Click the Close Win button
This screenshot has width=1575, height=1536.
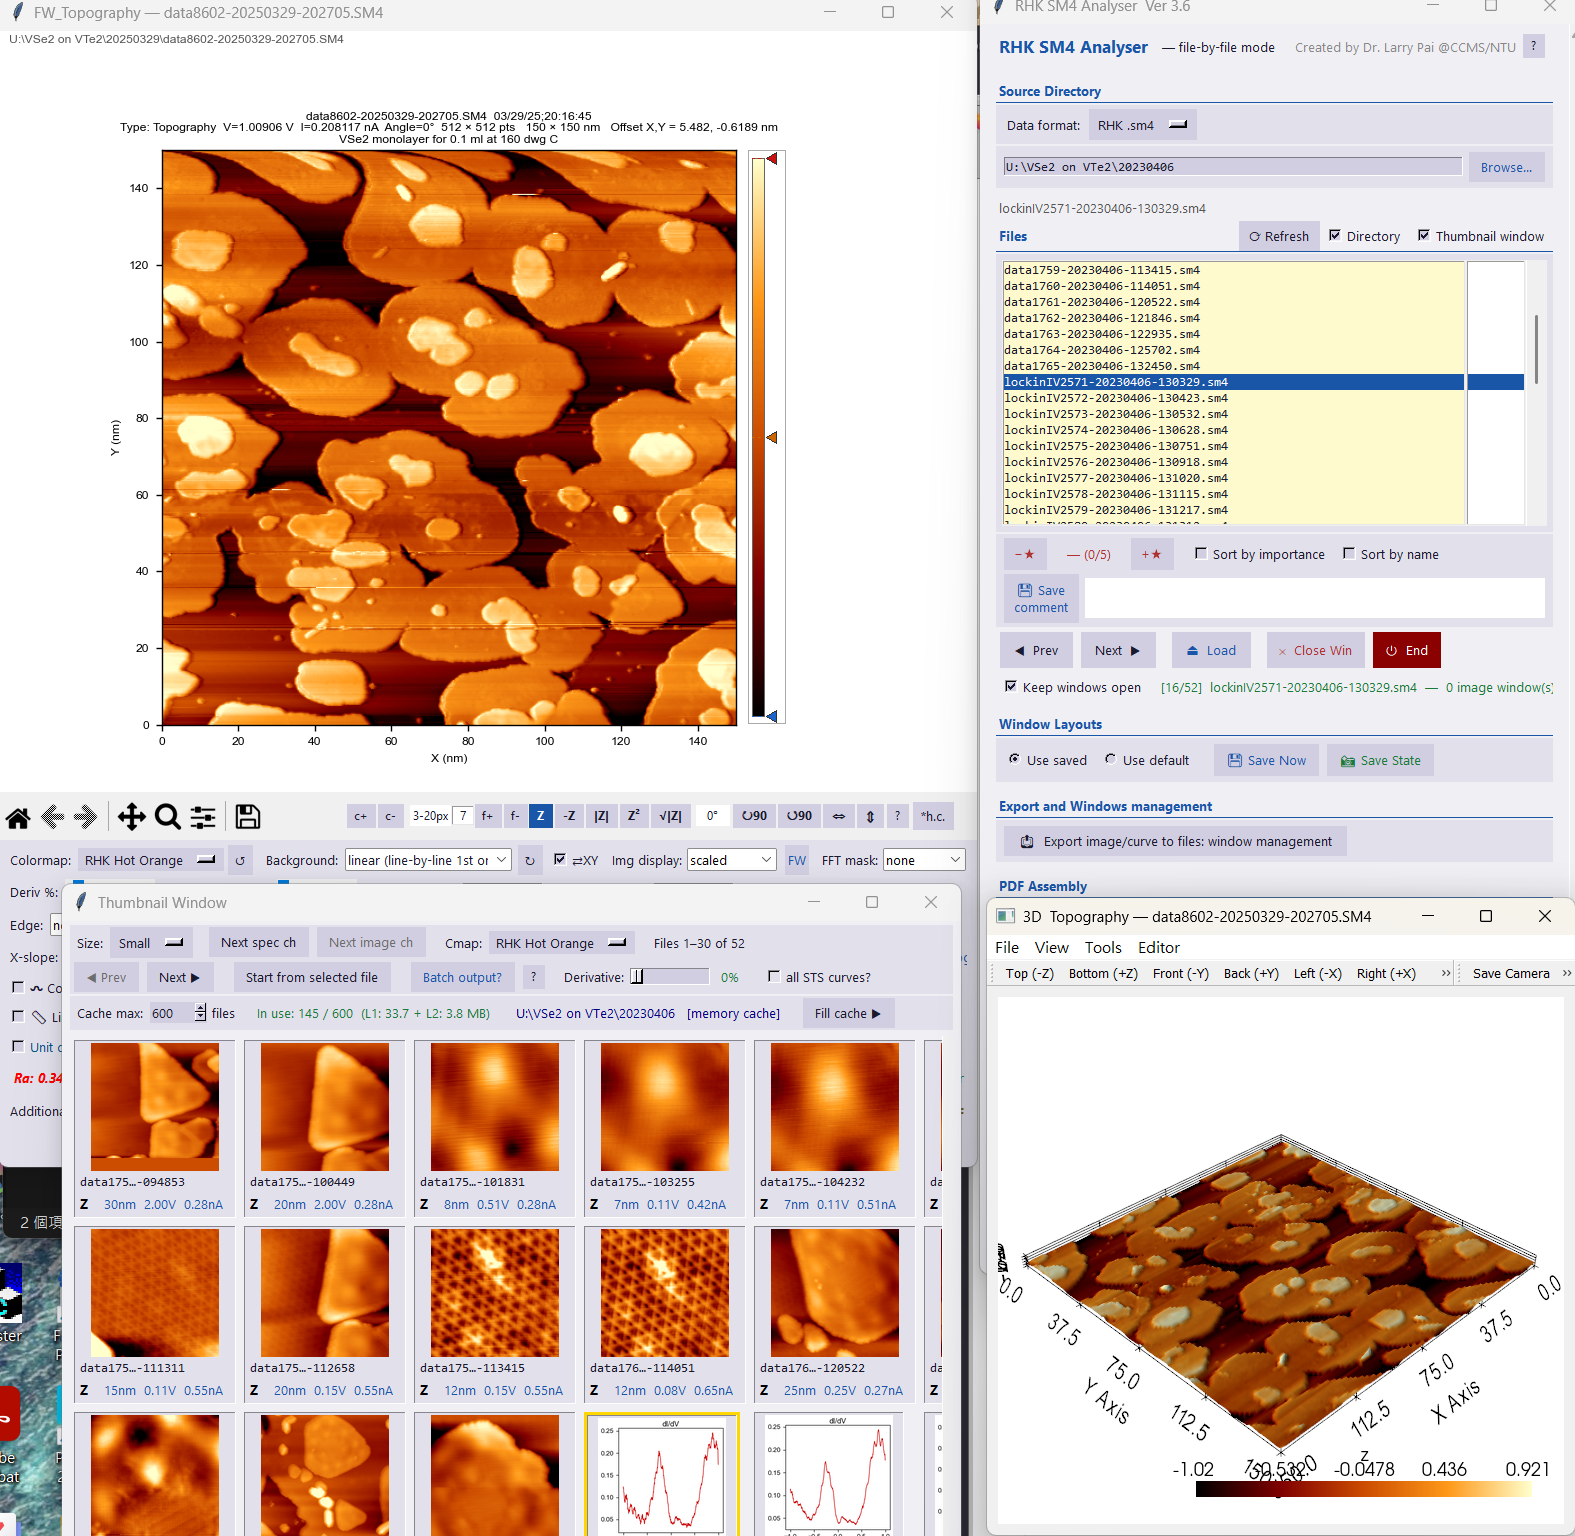[1315, 650]
